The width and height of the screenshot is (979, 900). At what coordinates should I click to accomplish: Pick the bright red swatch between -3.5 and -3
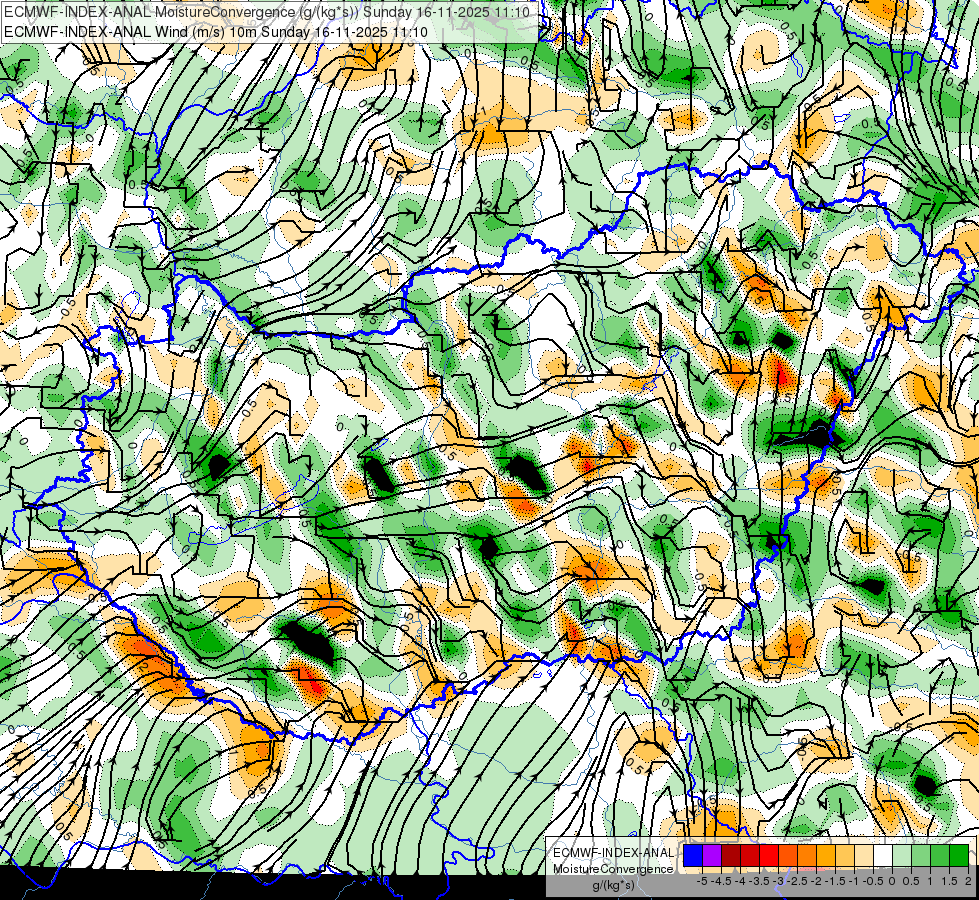pos(769,856)
